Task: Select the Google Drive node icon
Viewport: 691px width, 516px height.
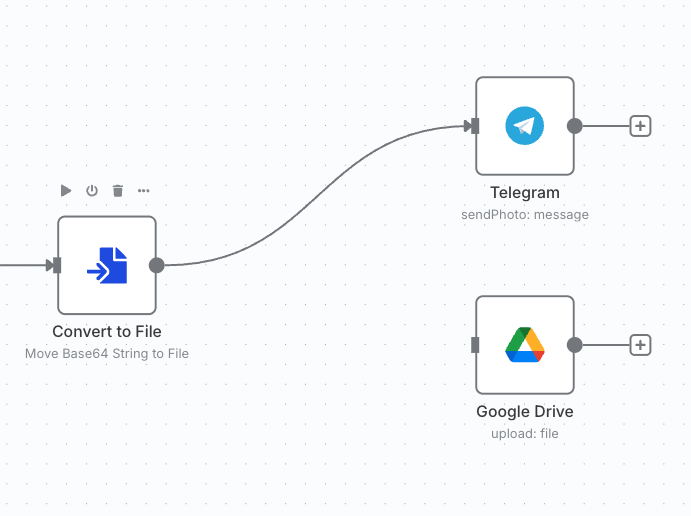Action: point(524,345)
